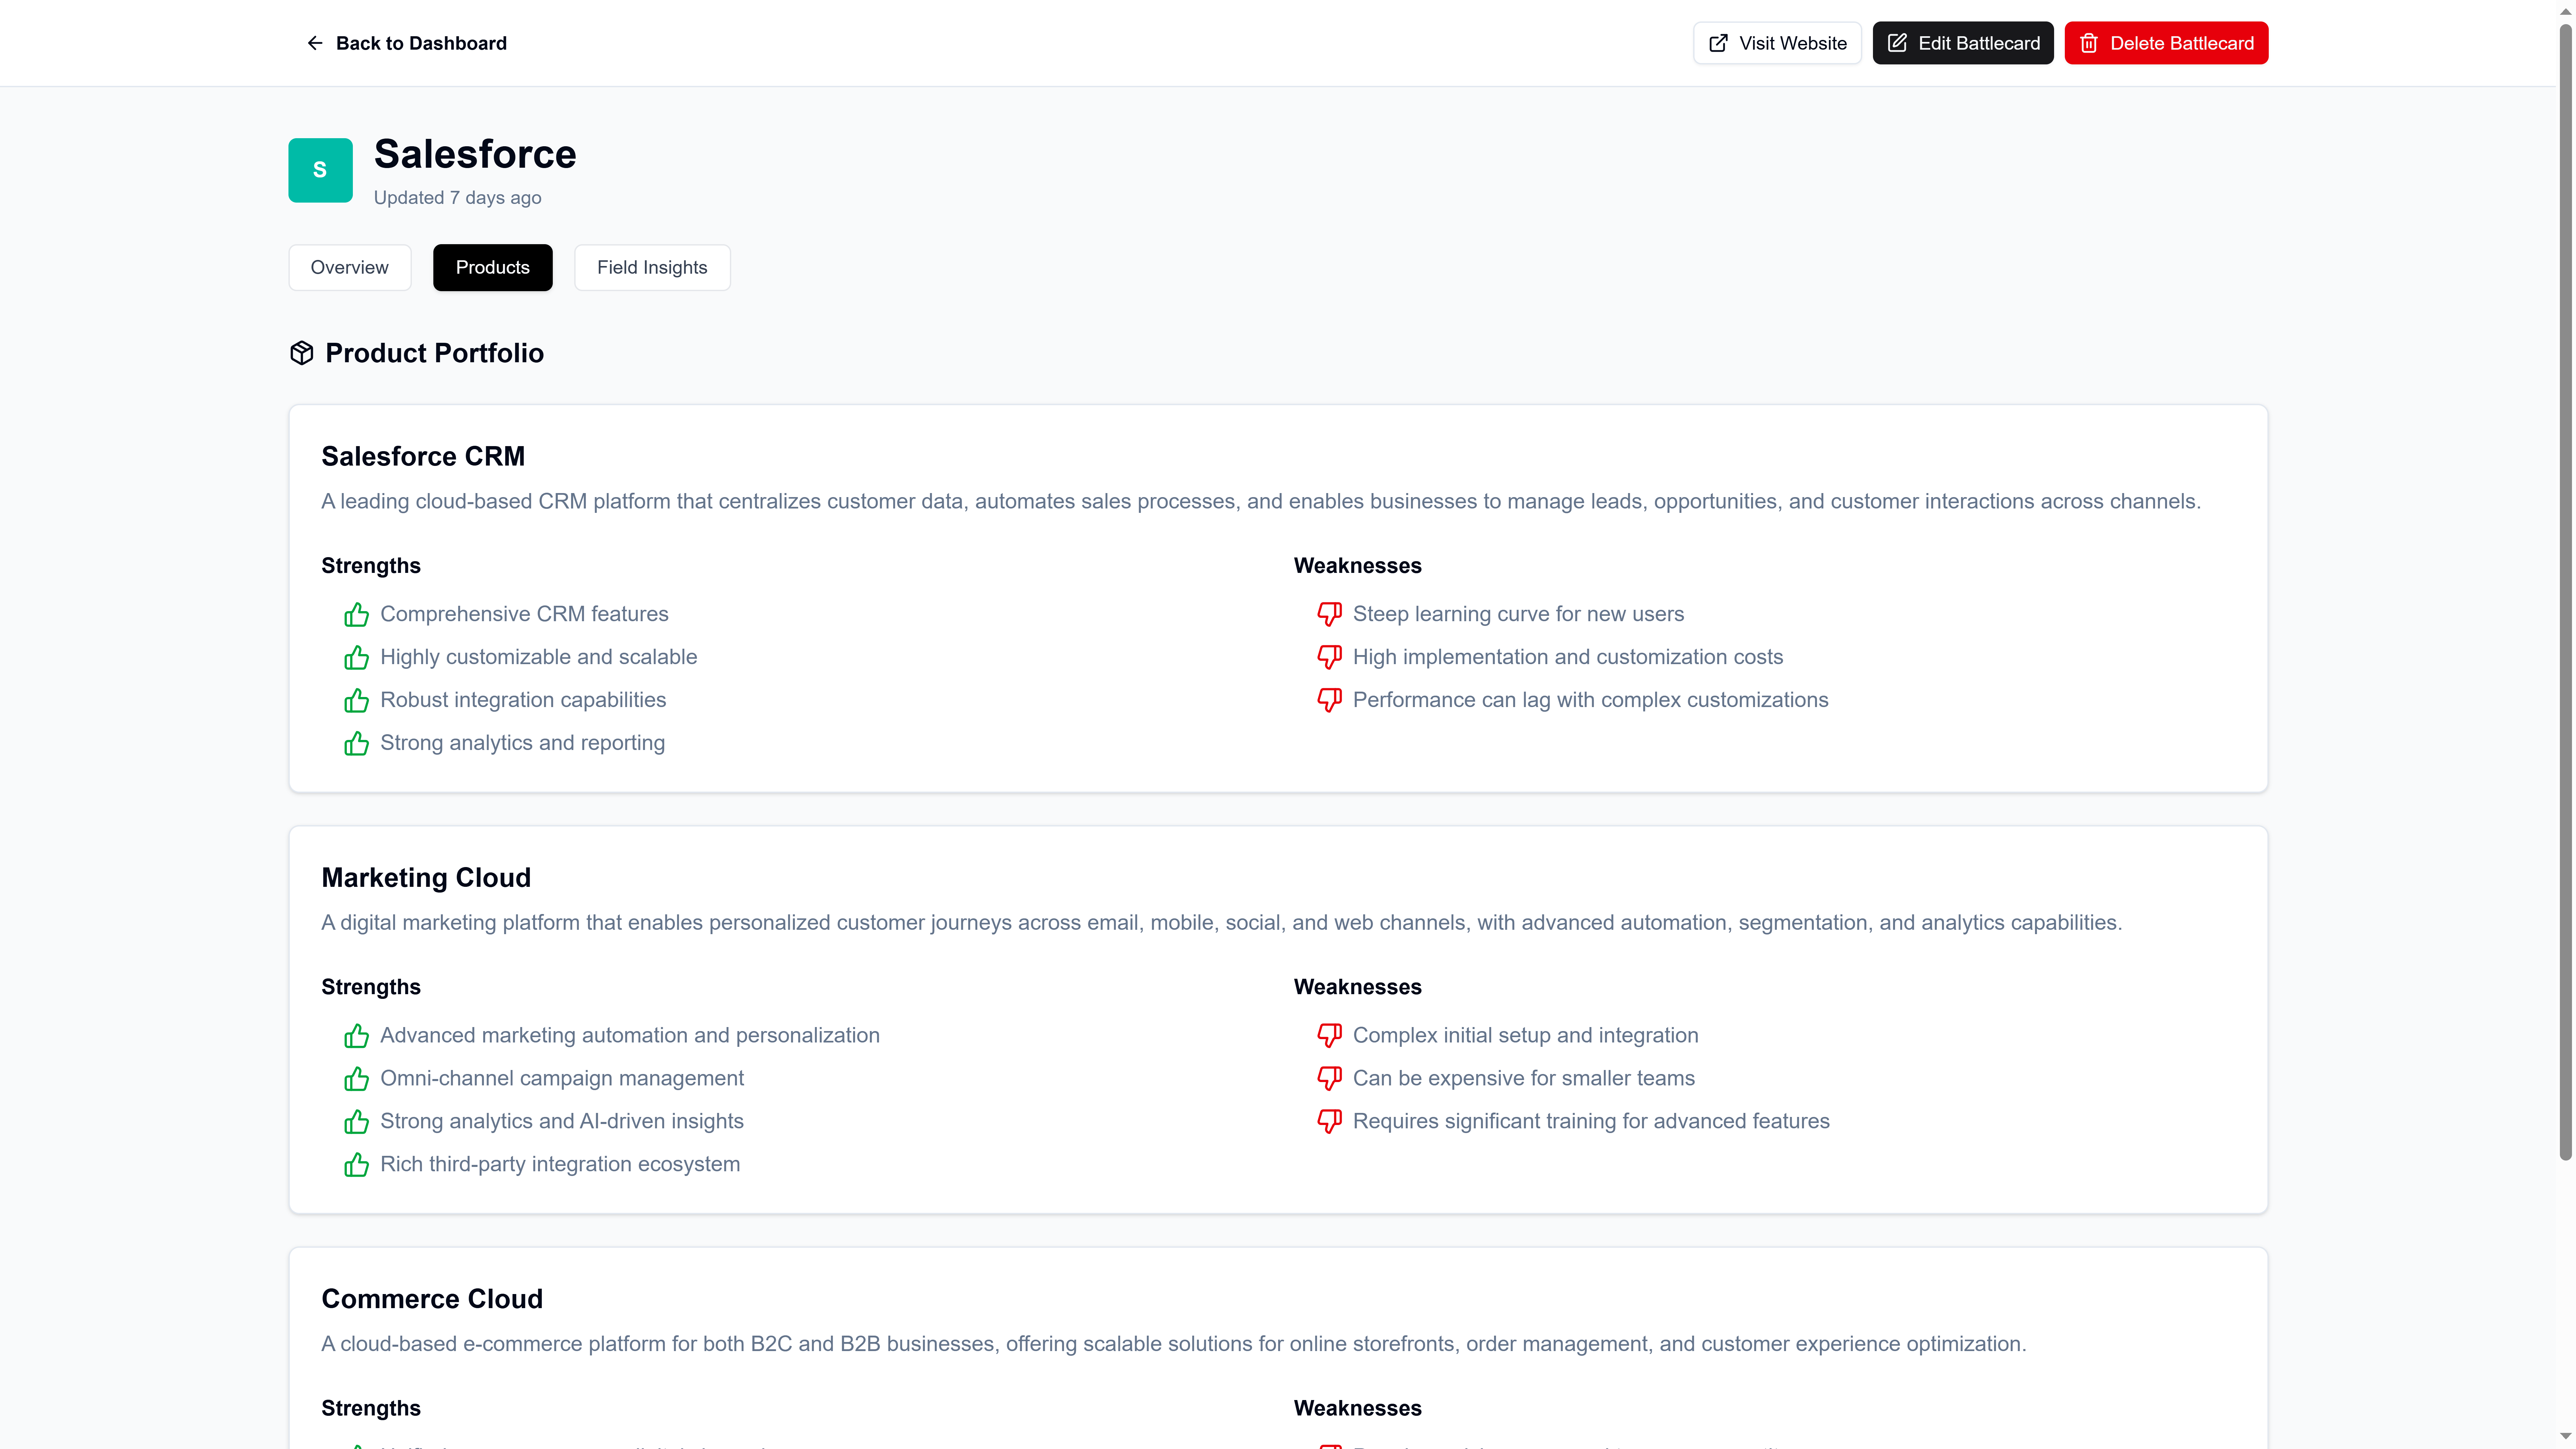The image size is (2576, 1449).
Task: Click the Product Portfolio box icon
Action: (301, 353)
